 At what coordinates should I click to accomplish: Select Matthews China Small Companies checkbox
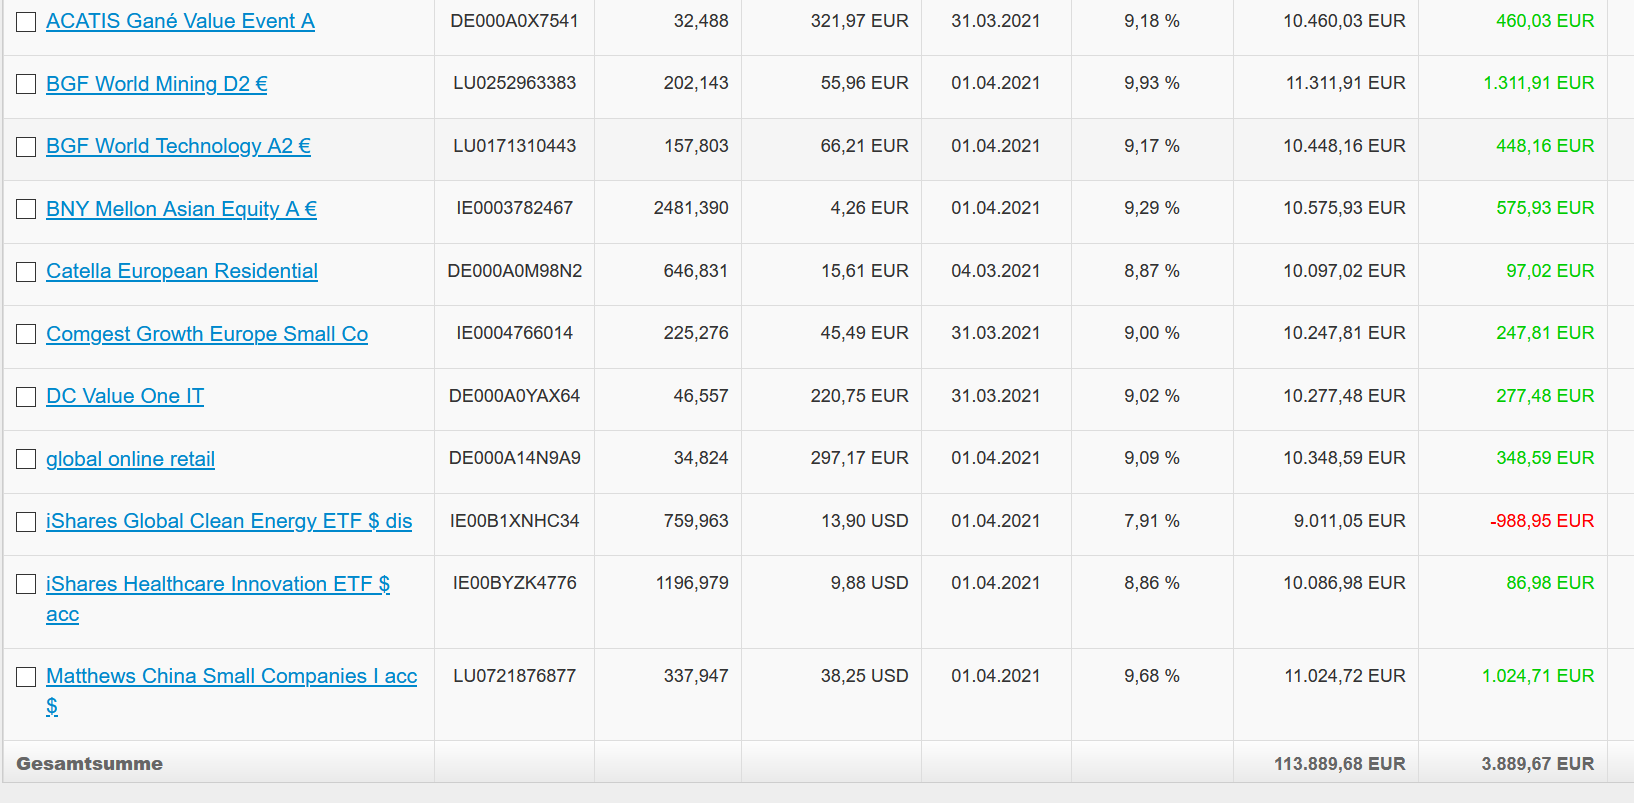pos(26,677)
